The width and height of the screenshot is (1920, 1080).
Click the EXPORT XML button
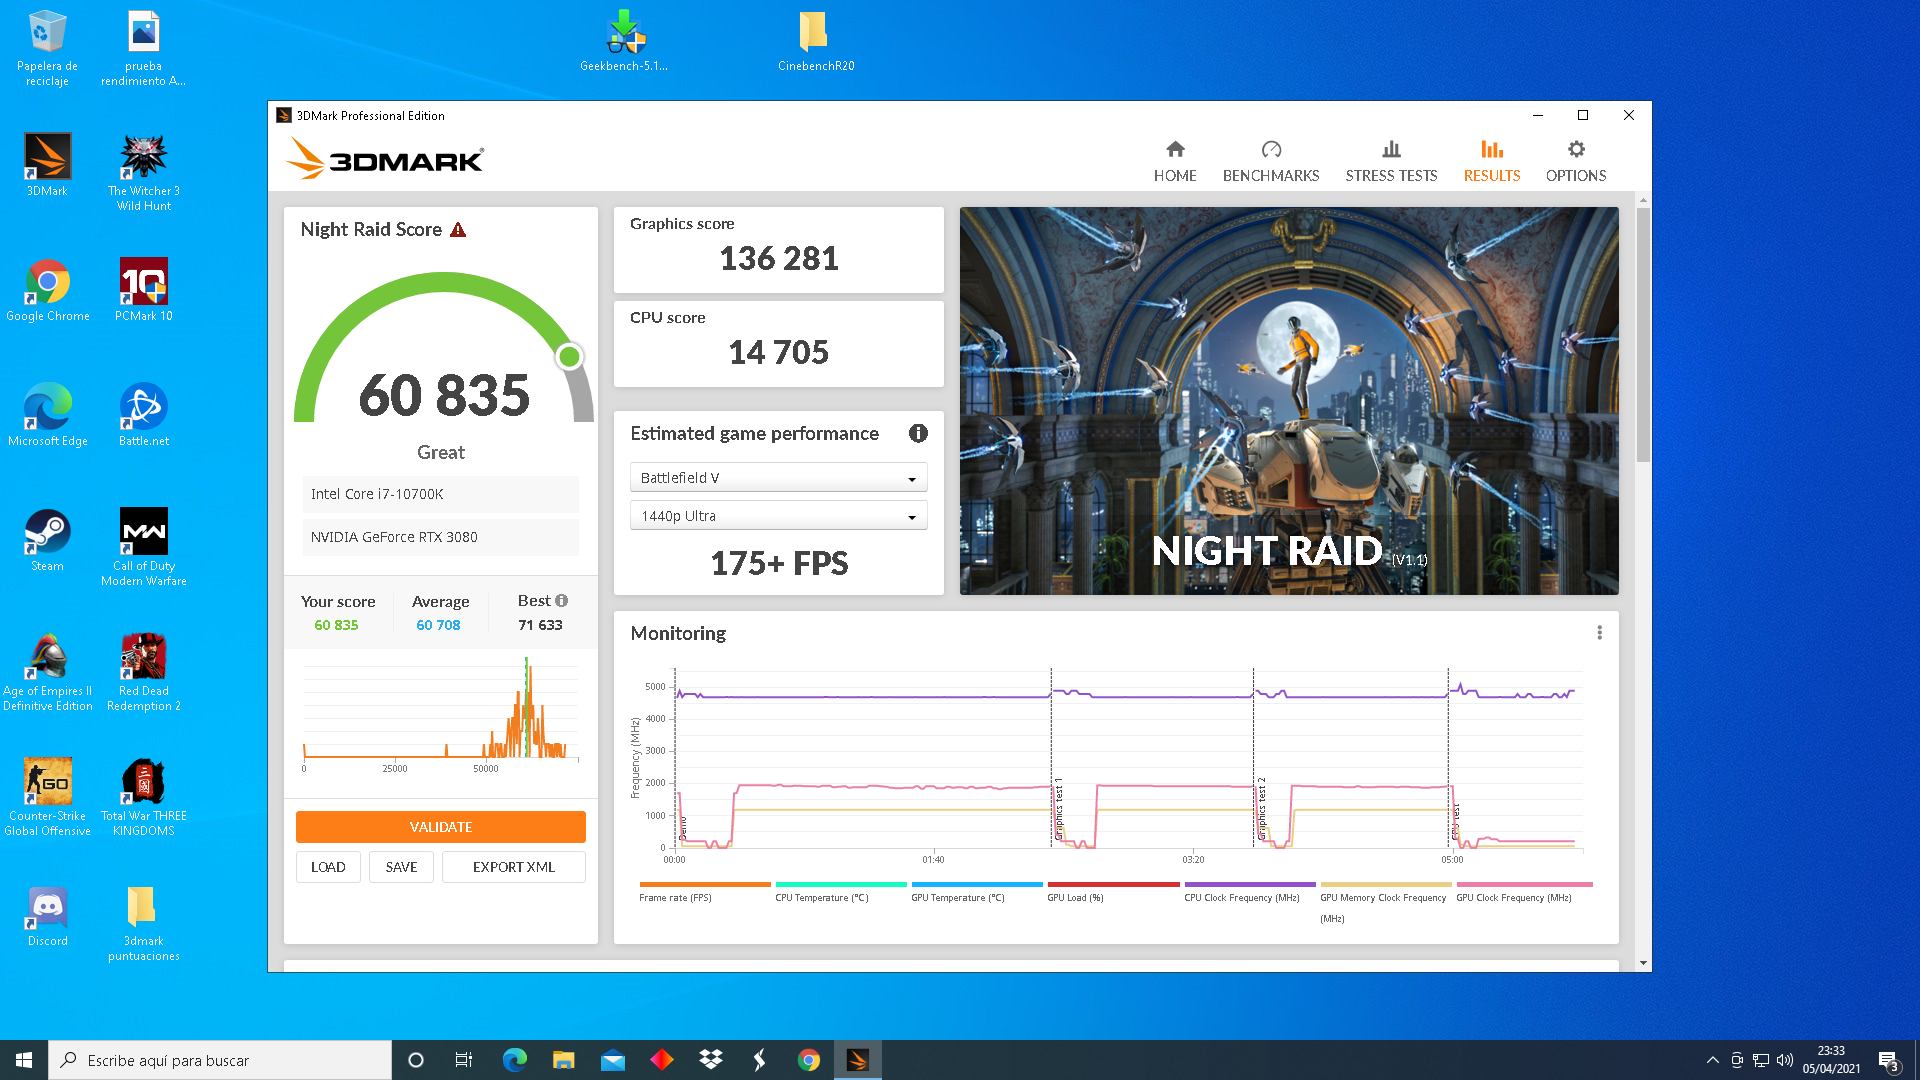(513, 867)
